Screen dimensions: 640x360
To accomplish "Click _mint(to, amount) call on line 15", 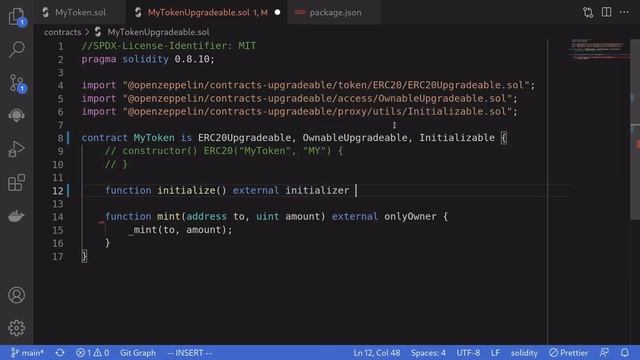I will [180, 230].
